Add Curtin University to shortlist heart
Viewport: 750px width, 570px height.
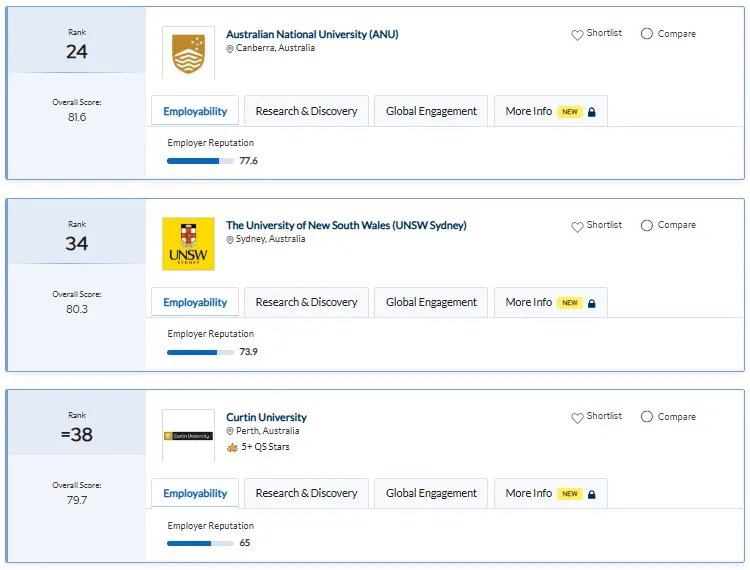(577, 417)
